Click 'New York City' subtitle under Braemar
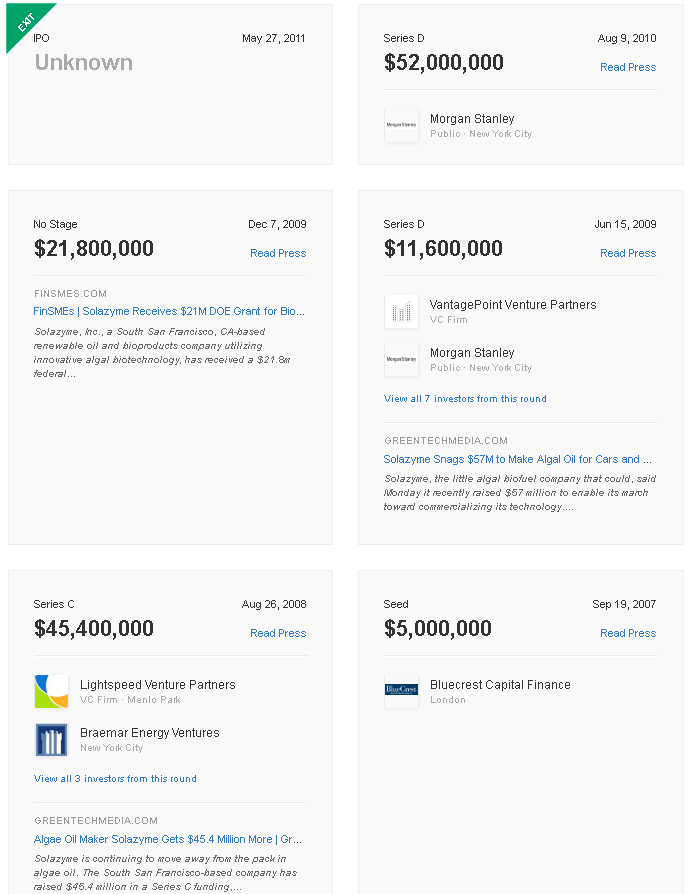Screen dimensions: 690x894 coord(111,747)
